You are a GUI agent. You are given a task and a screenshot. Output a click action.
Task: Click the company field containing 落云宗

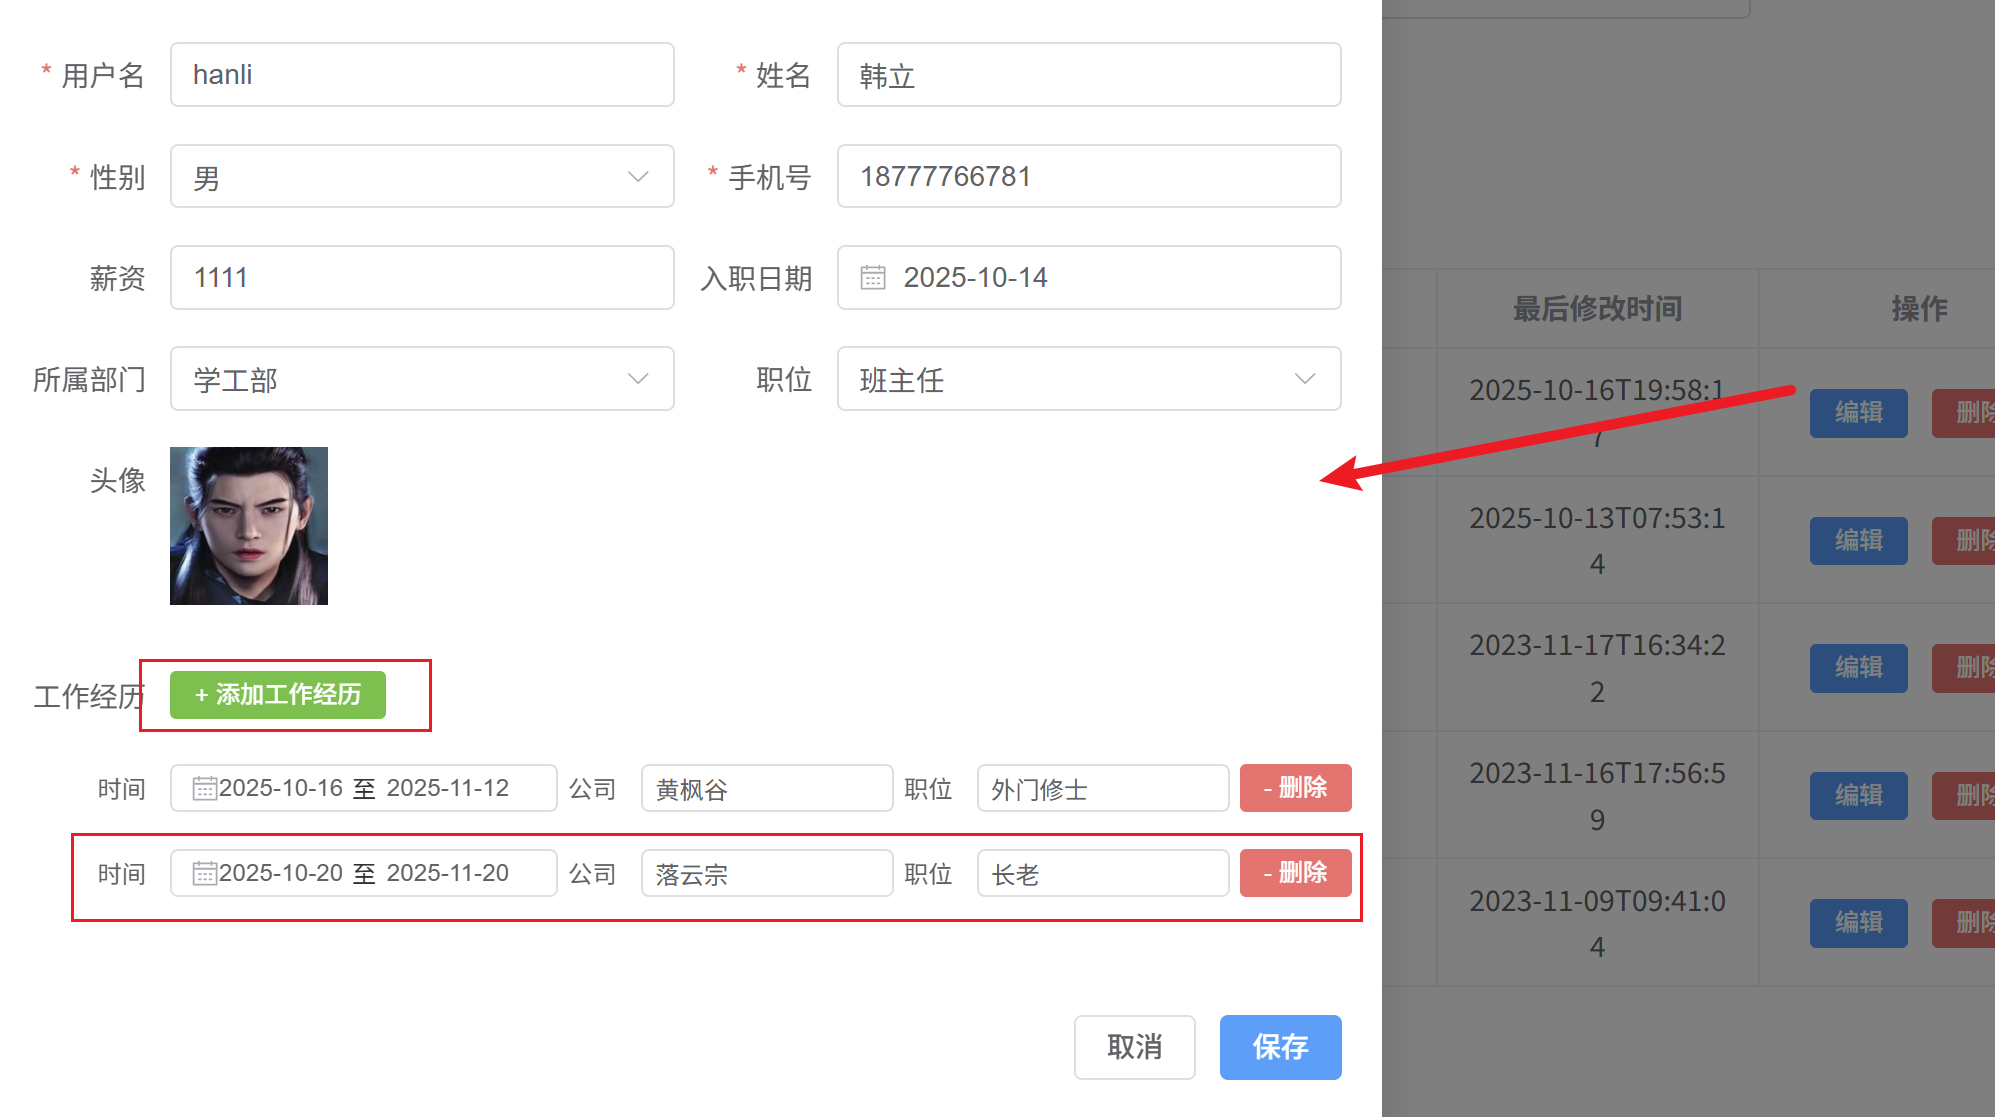pos(766,874)
